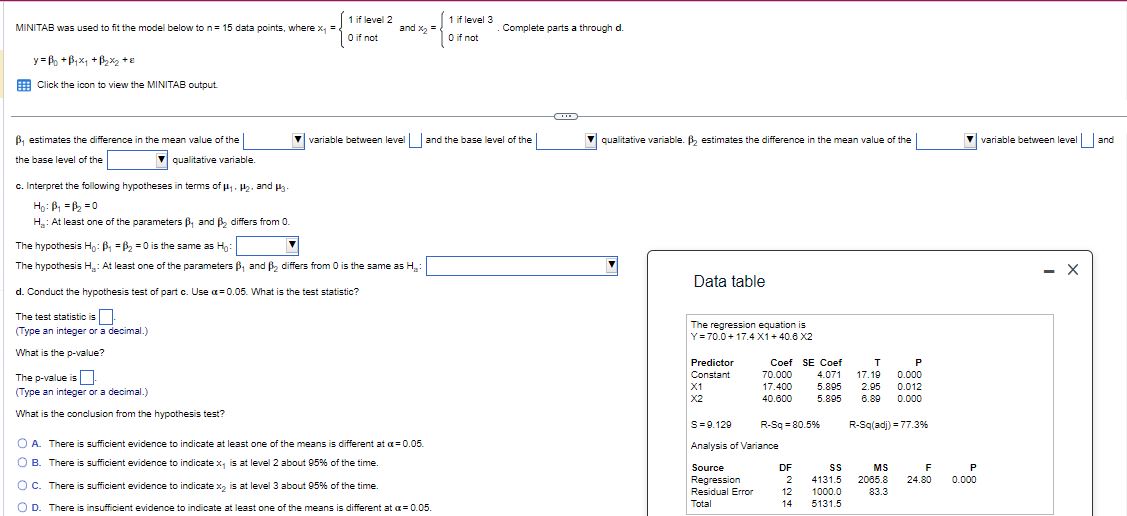Click the level number box for β2 before 'and'
Viewport: 1127px width, 516px height.
(1087, 140)
